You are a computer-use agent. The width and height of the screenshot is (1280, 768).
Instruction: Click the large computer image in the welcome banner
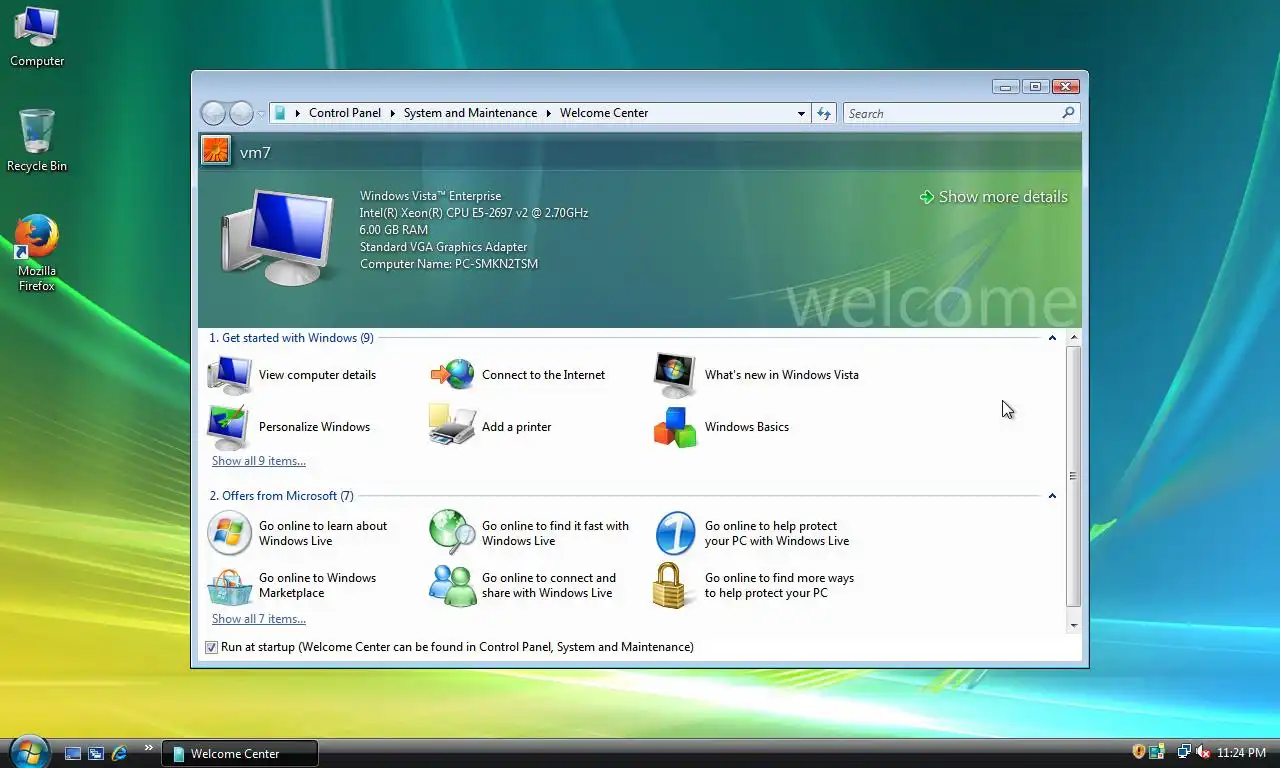[277, 238]
